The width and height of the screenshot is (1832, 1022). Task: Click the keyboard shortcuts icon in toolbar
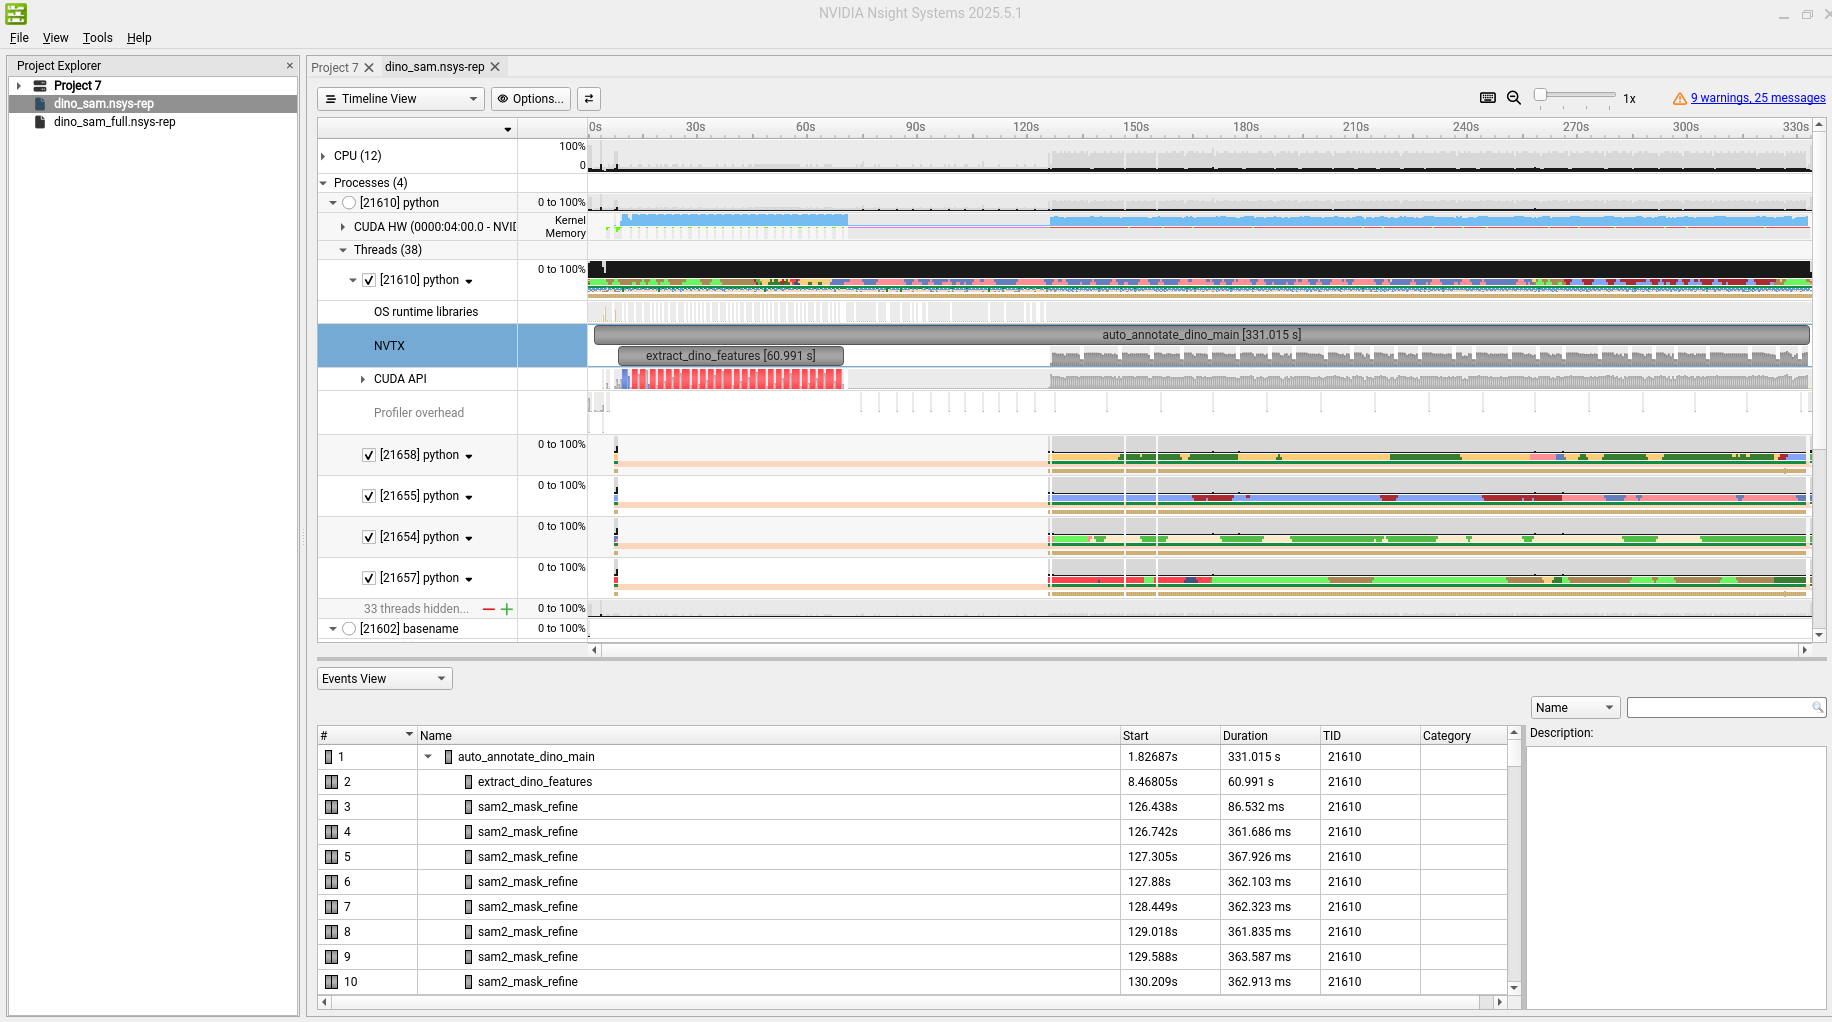(1487, 98)
